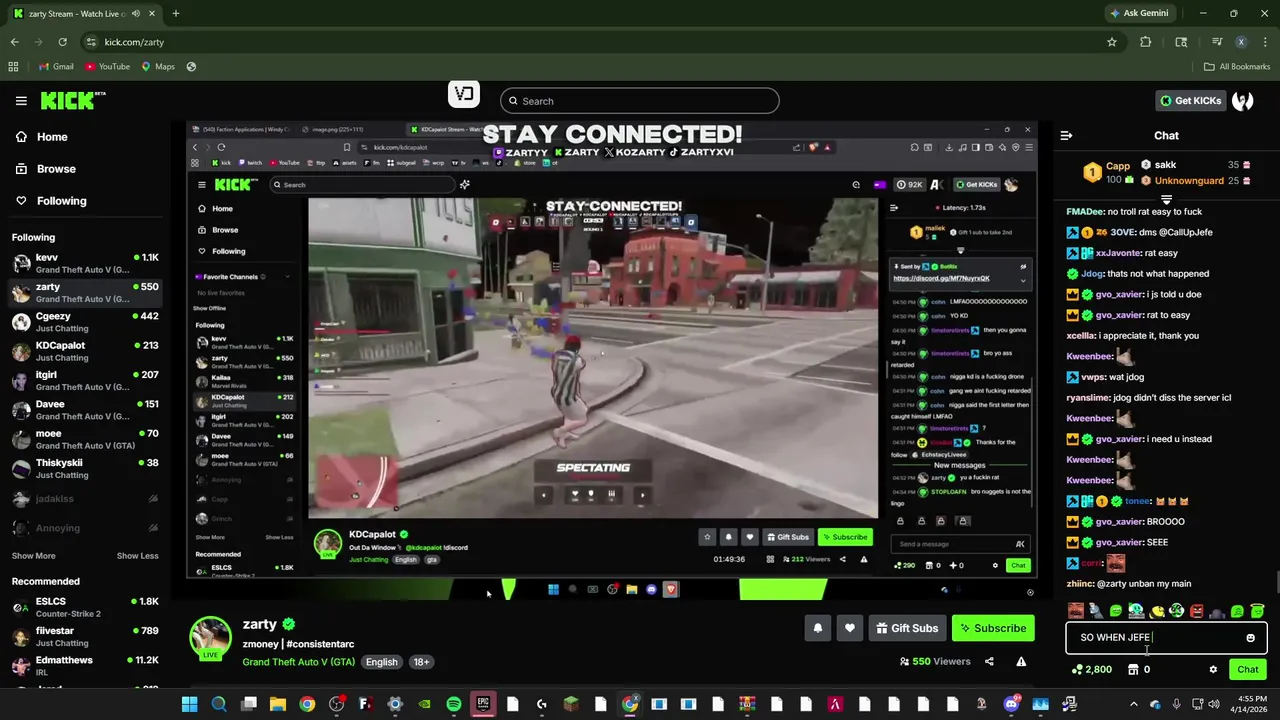Image resolution: width=1280 pixels, height=720 pixels.
Task: Collapse following list with Show Less
Action: pos(137,556)
